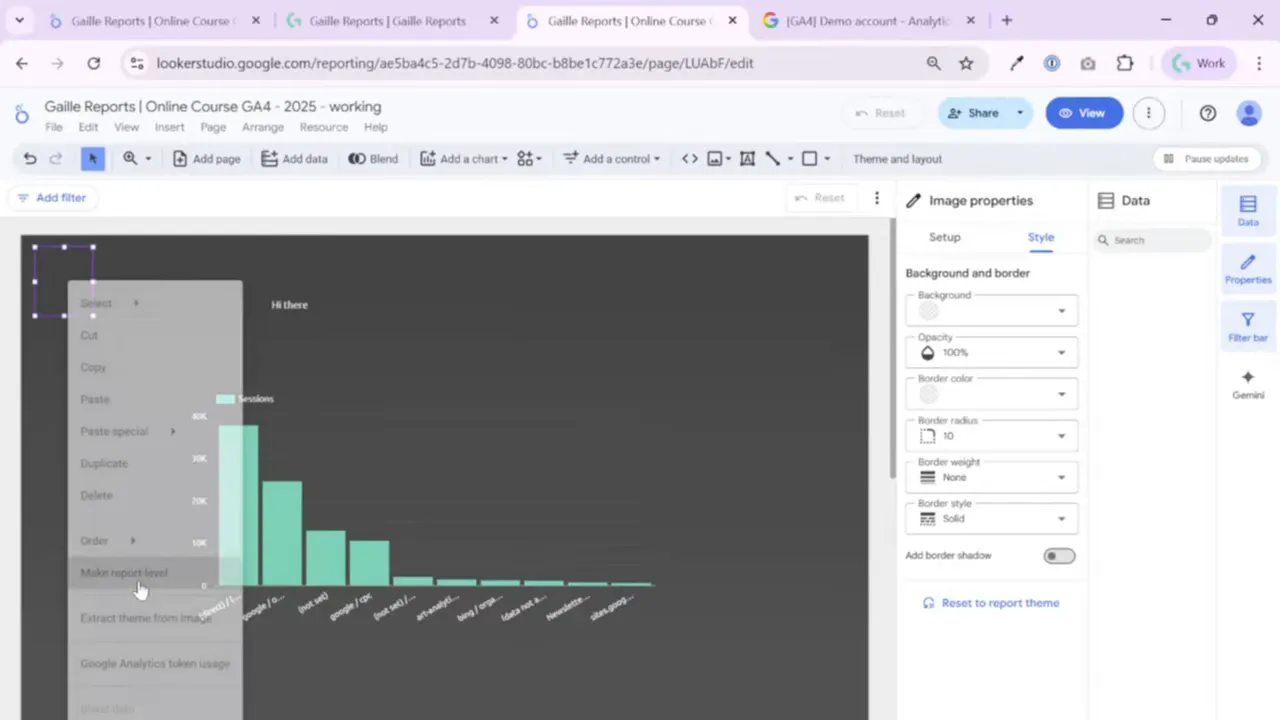Open the Filter bar panel
Image resolution: width=1280 pixels, height=720 pixels.
(x=1247, y=326)
